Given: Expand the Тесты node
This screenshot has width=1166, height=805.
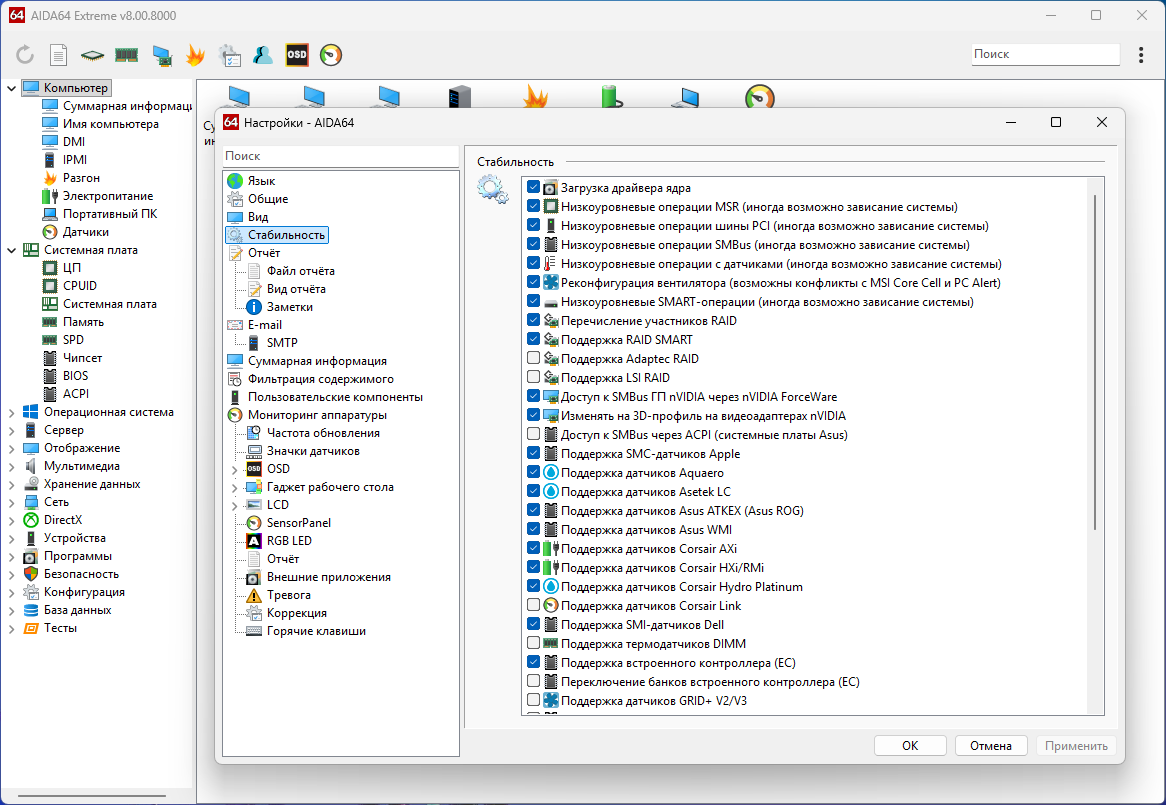Looking at the screenshot, I should pyautogui.click(x=11, y=628).
